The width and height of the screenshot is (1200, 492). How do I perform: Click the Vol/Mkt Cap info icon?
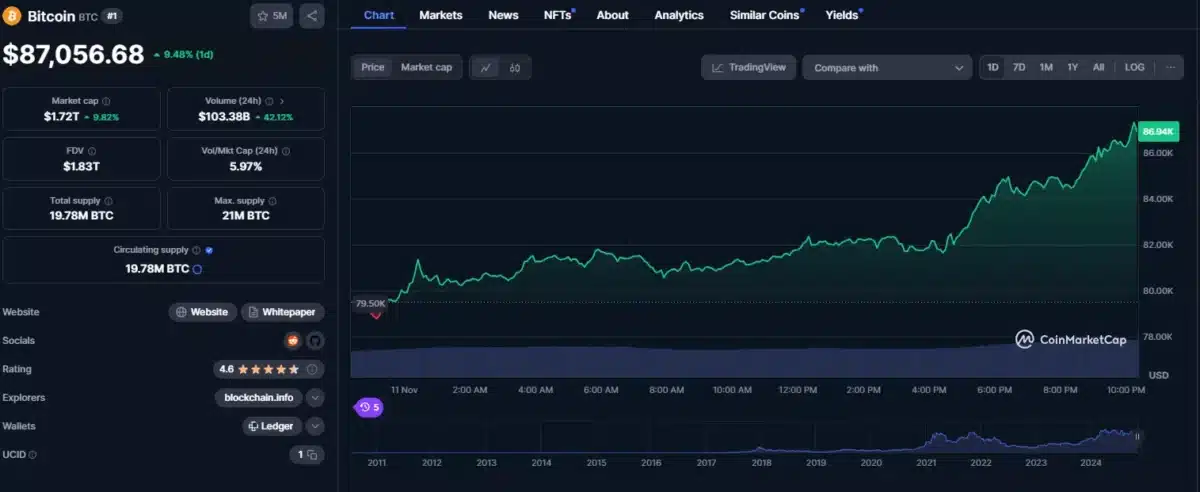[286, 151]
